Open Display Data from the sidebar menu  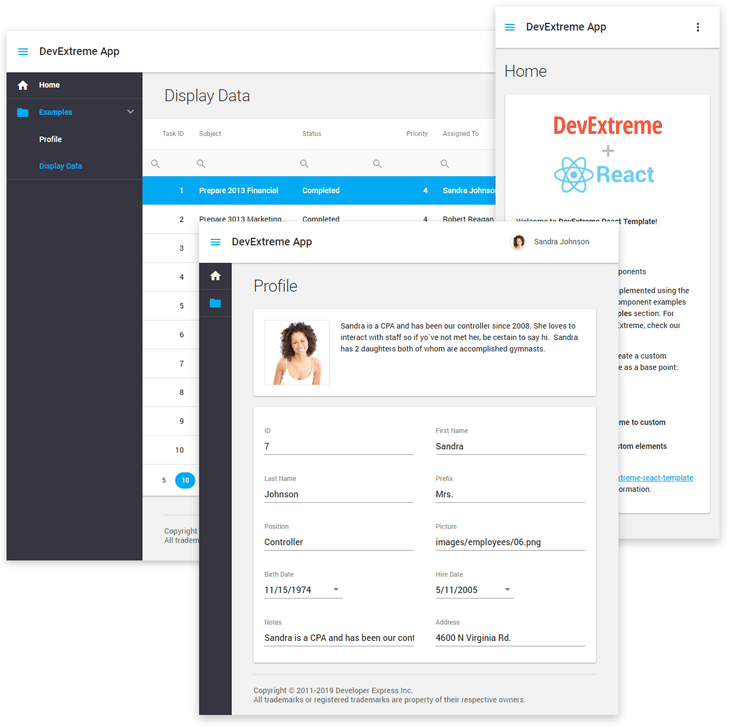(74, 166)
